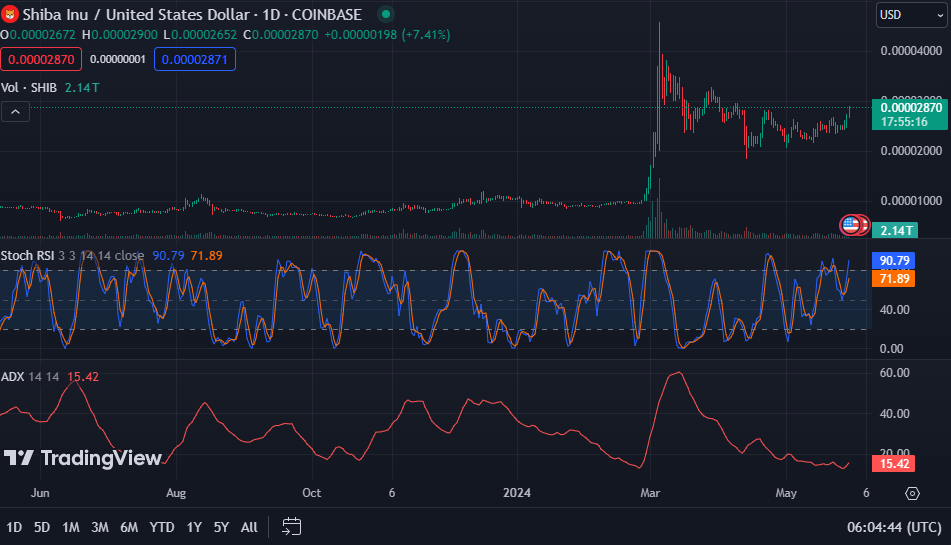
Task: Select the 5Y time range
Action: [x=221, y=527]
